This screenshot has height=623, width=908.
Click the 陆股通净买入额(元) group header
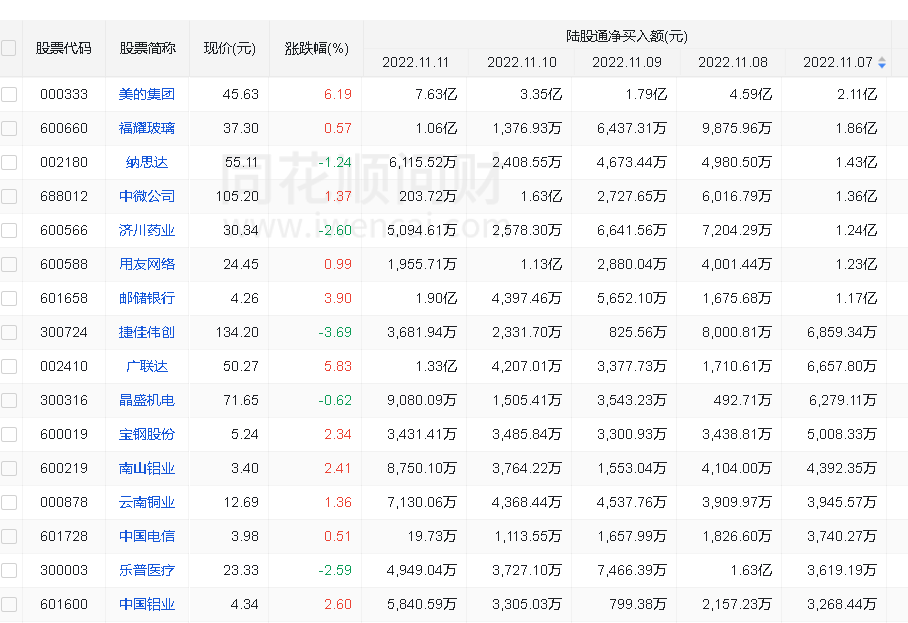pos(627,36)
